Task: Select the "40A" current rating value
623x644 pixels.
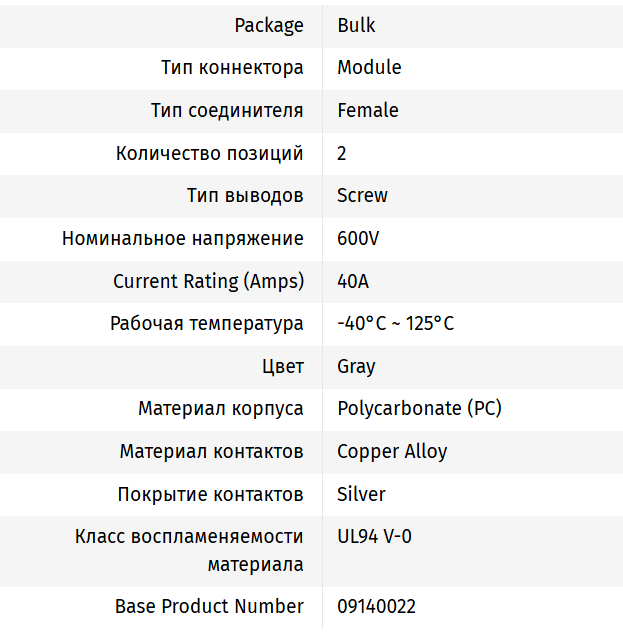Action: click(353, 281)
